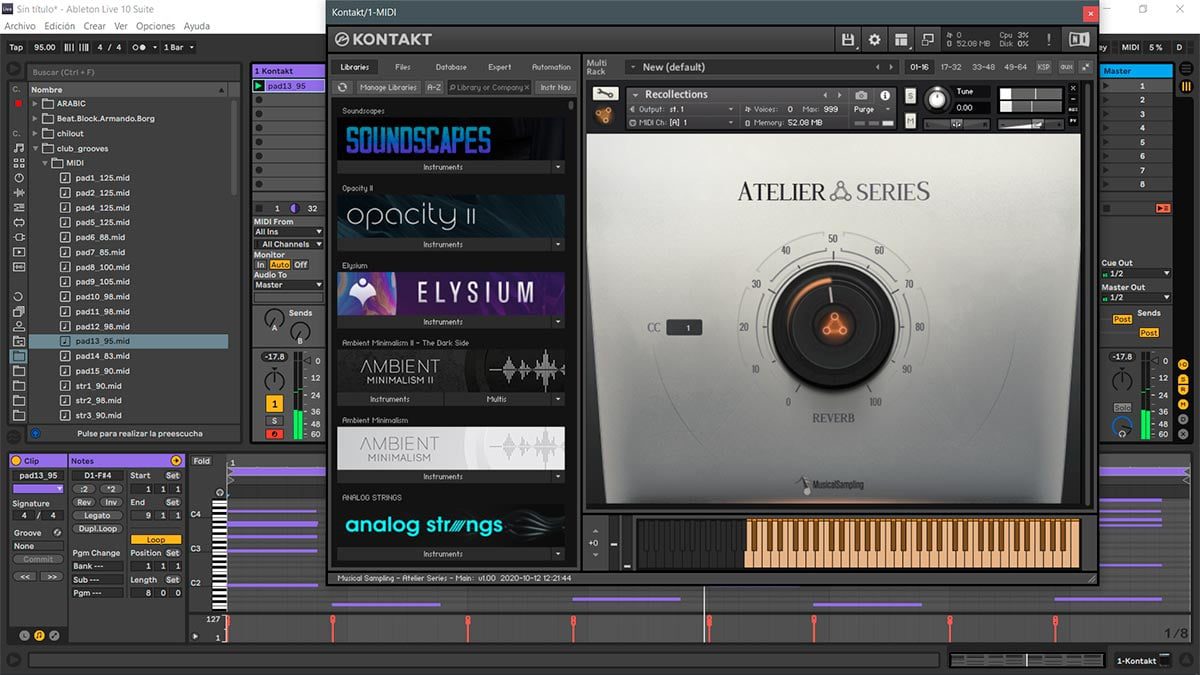The image size is (1200, 675).
Task: Open the MIDI From All Ins dropdown
Action: coord(288,232)
